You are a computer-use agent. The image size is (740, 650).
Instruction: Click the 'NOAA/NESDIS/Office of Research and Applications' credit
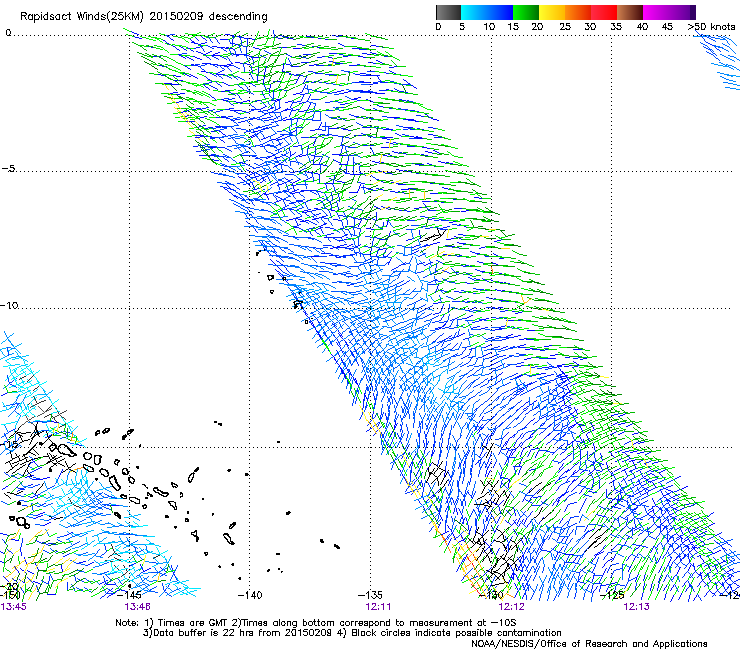pyautogui.click(x=589, y=644)
